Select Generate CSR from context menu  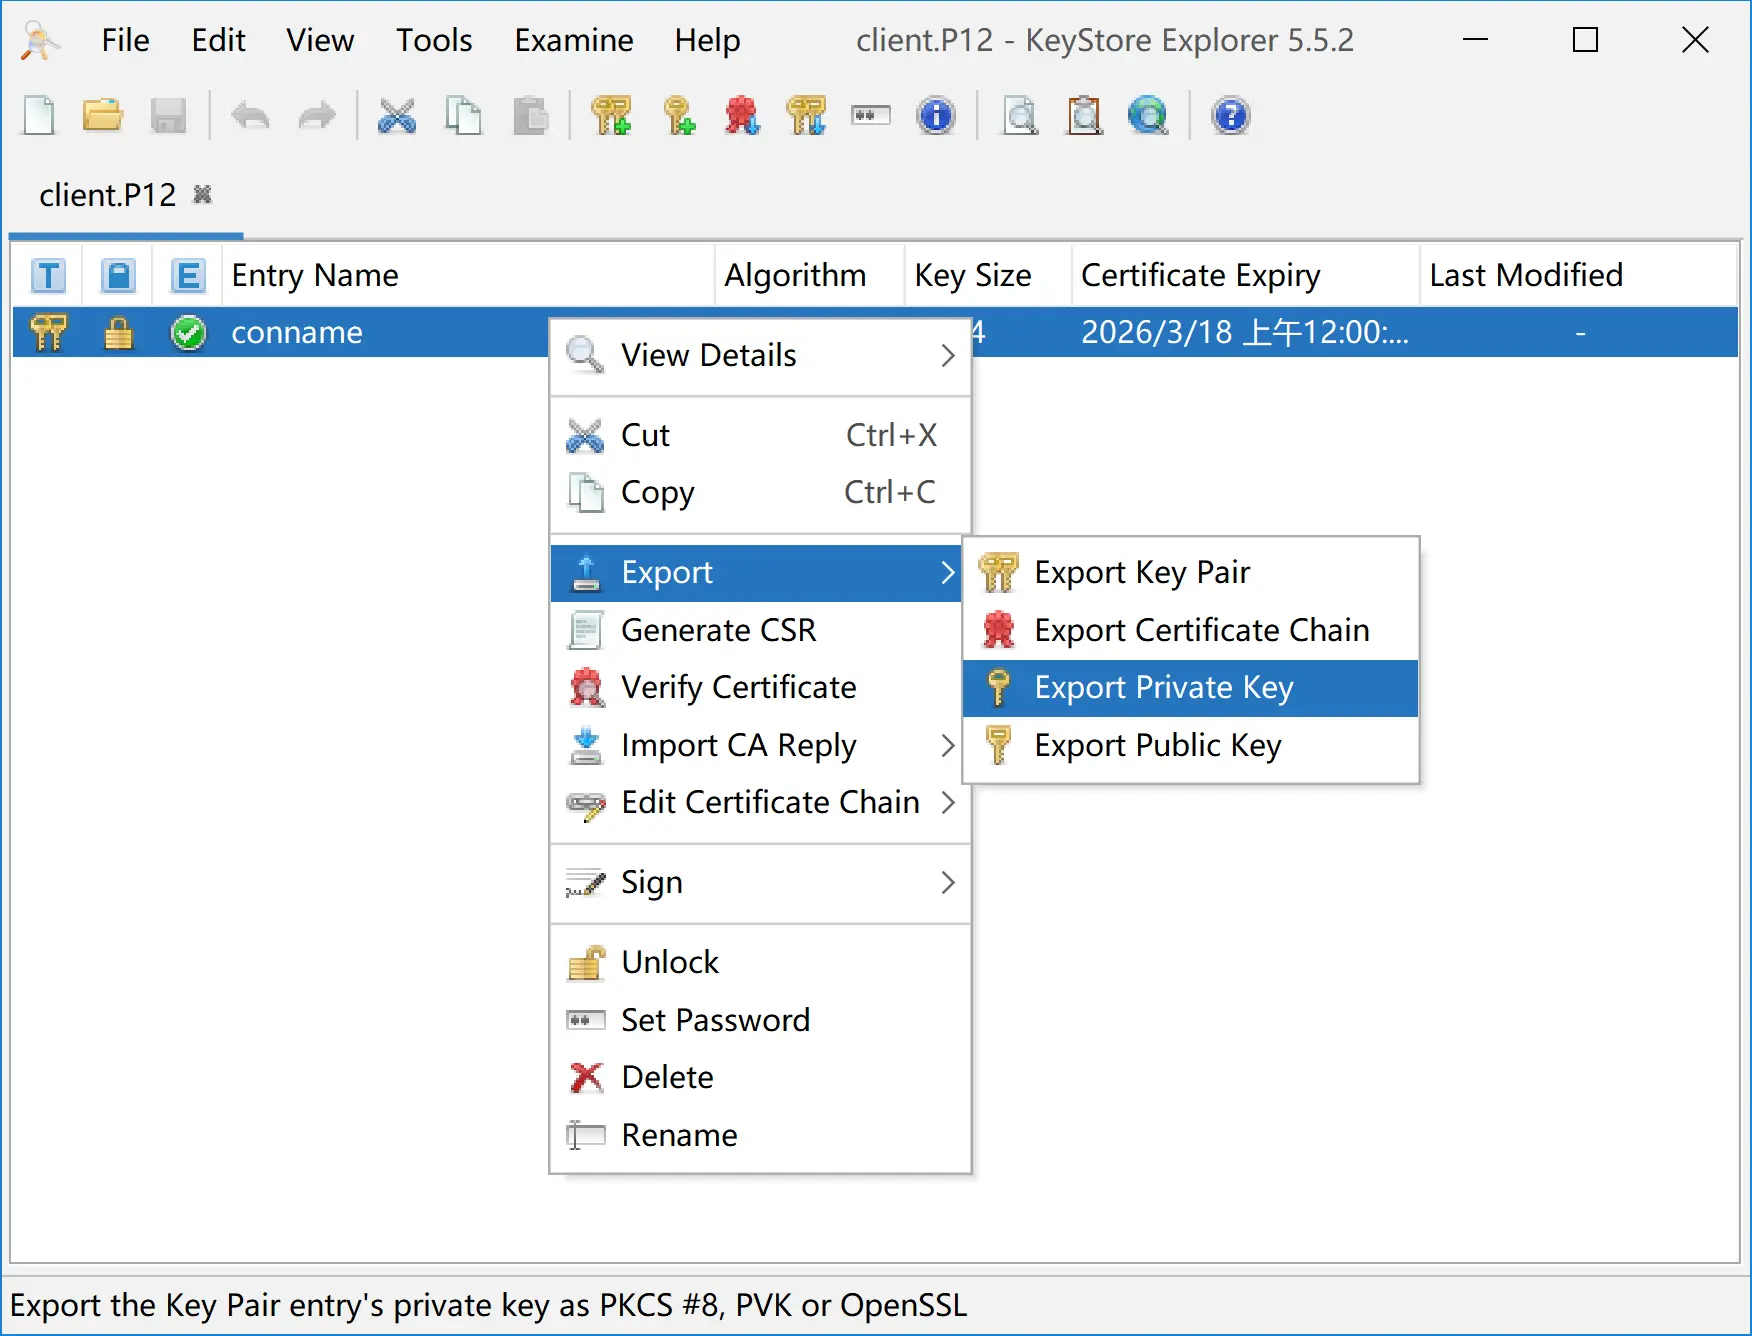click(718, 630)
